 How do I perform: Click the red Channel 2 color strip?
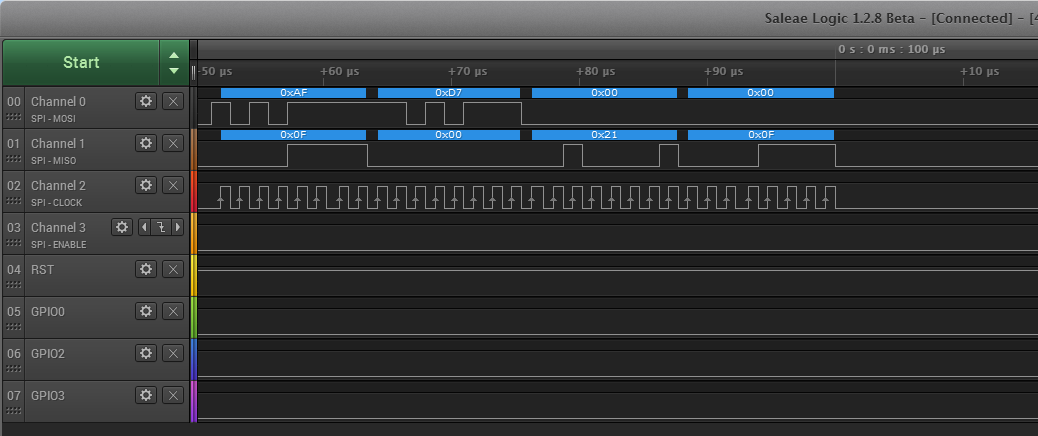pos(194,191)
